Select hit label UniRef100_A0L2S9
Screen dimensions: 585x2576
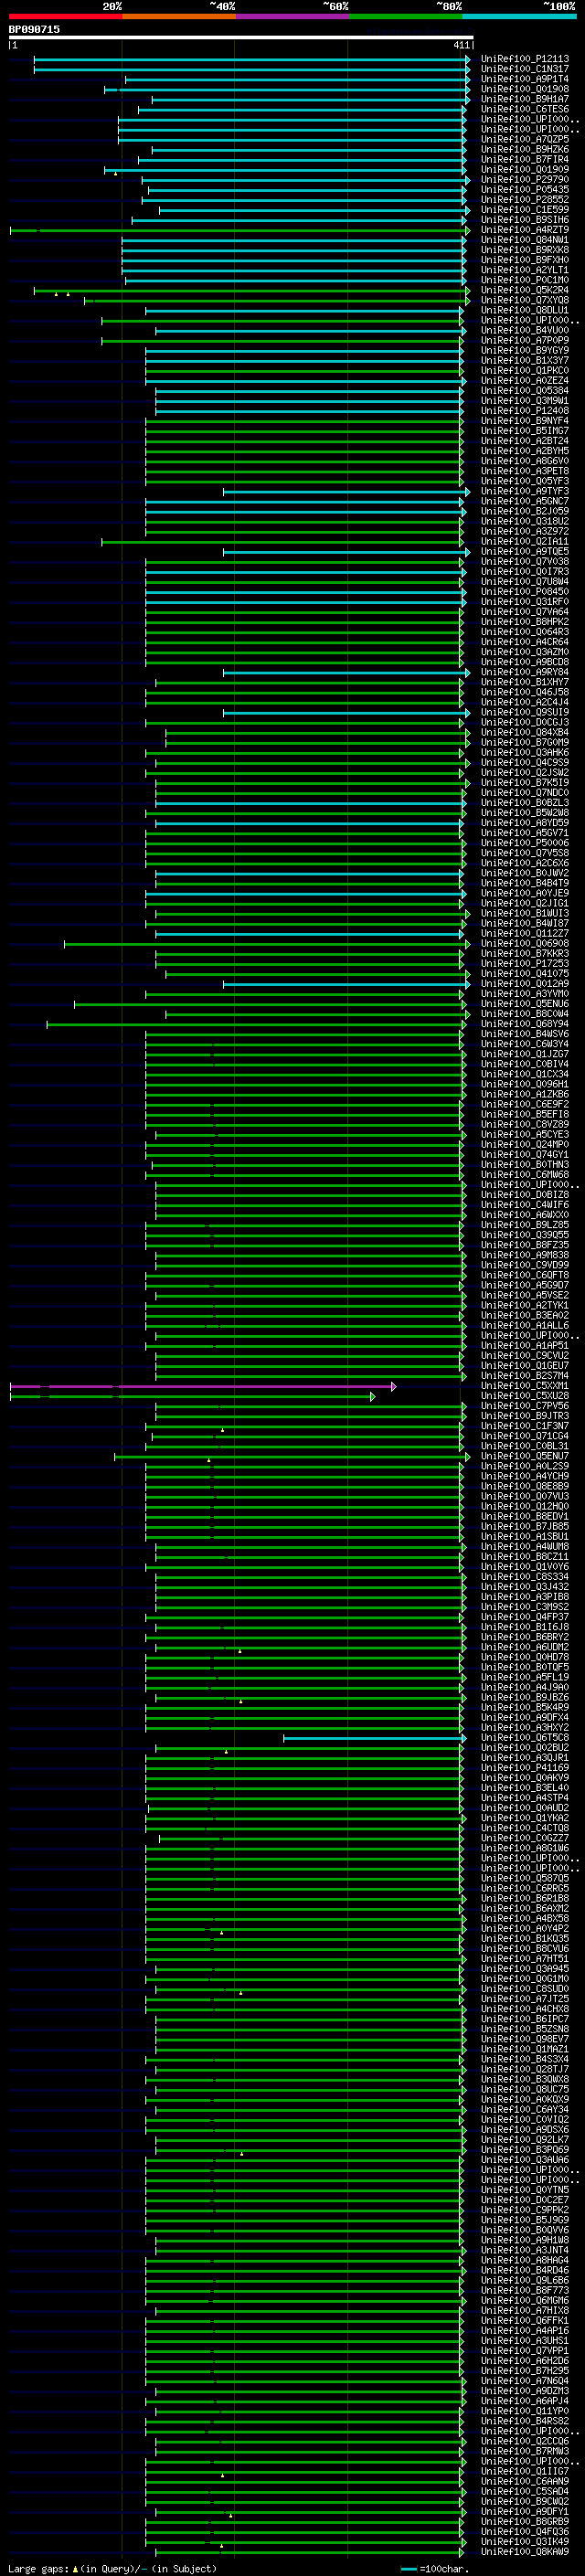click(x=524, y=1466)
